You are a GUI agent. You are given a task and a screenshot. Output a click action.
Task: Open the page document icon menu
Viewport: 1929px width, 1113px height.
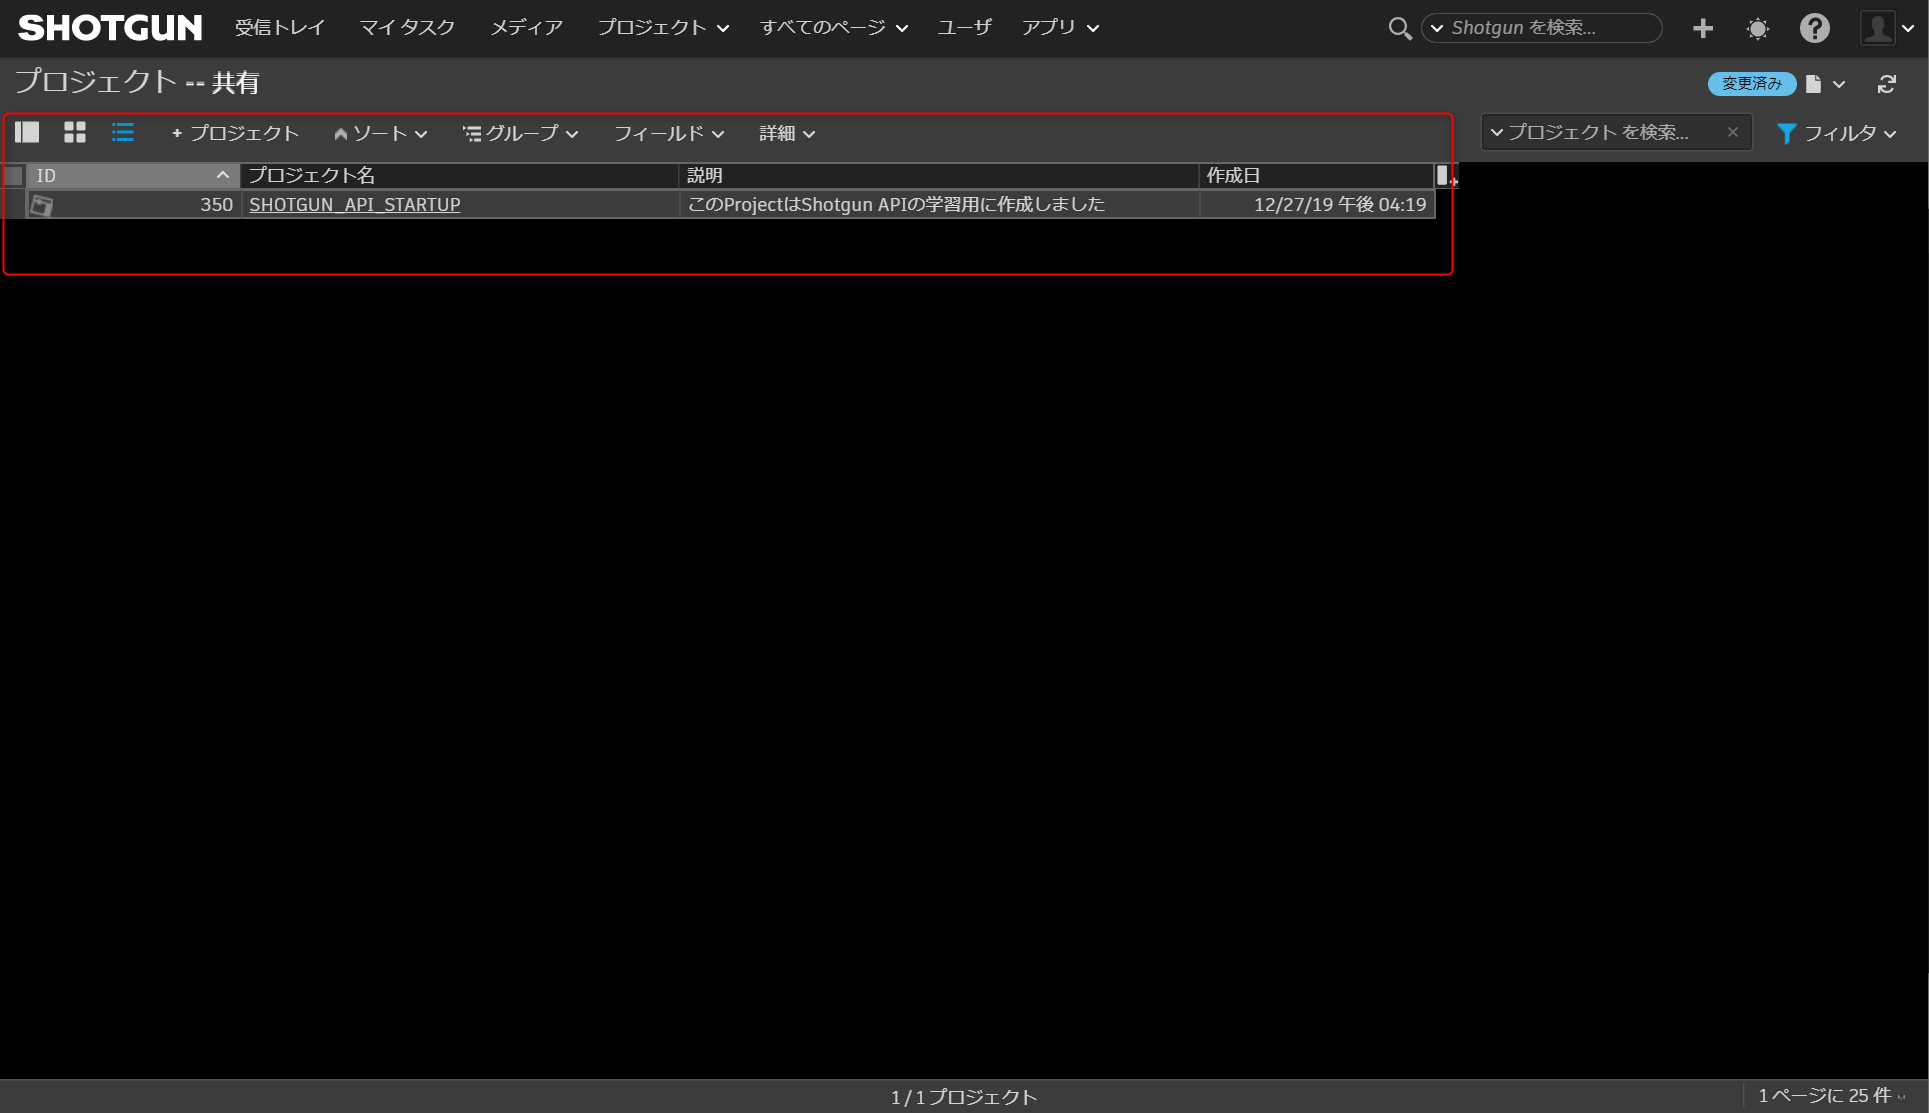[x=1814, y=84]
